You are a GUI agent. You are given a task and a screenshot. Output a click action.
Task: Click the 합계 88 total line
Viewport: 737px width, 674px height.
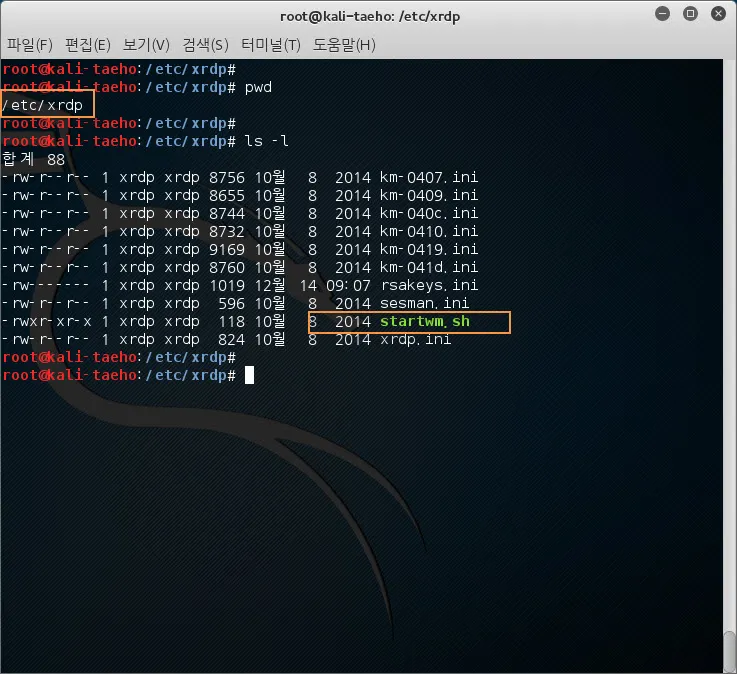point(33,159)
